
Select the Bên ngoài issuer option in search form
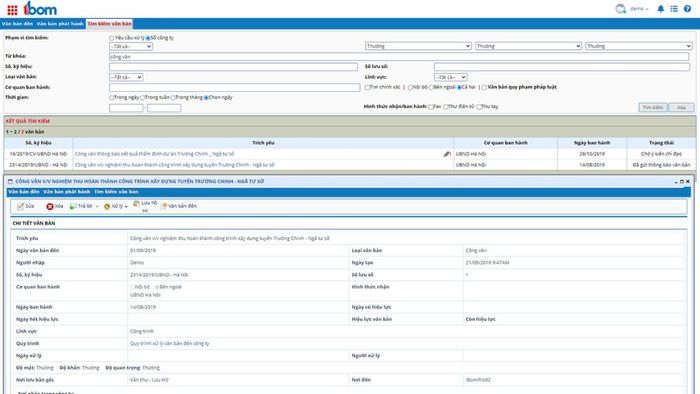coord(431,87)
